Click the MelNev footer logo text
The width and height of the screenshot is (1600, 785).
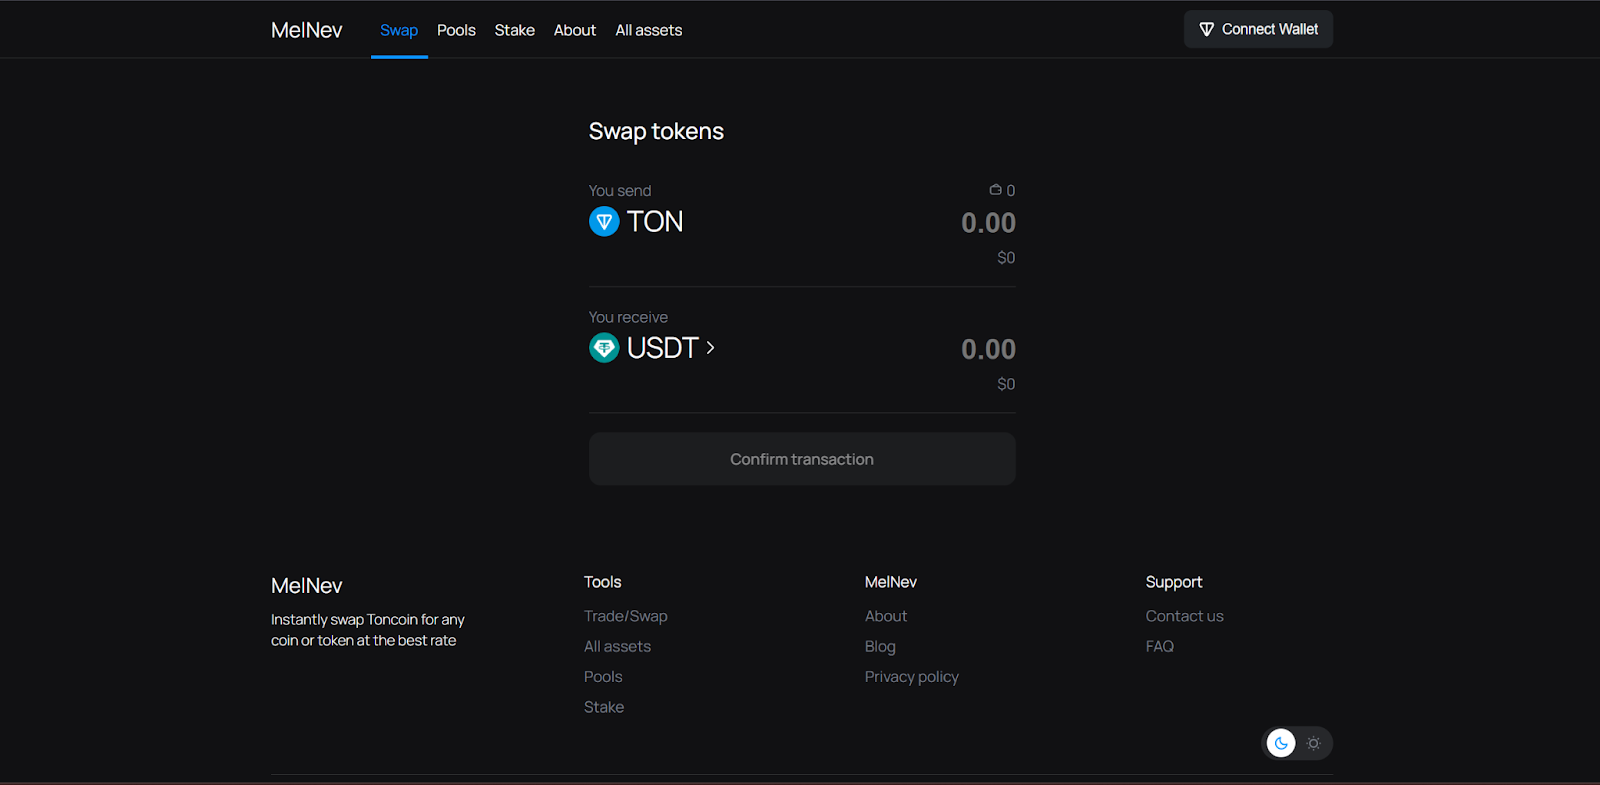[x=307, y=585]
